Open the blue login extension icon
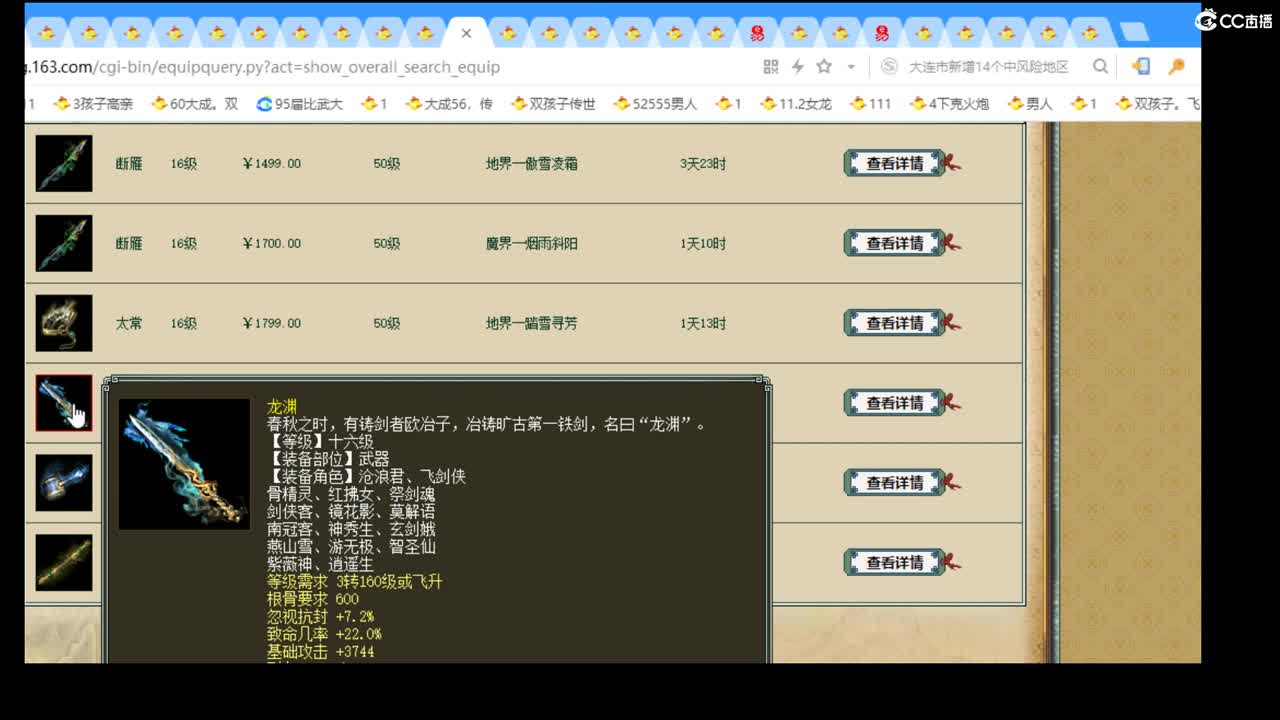 coord(1141,67)
